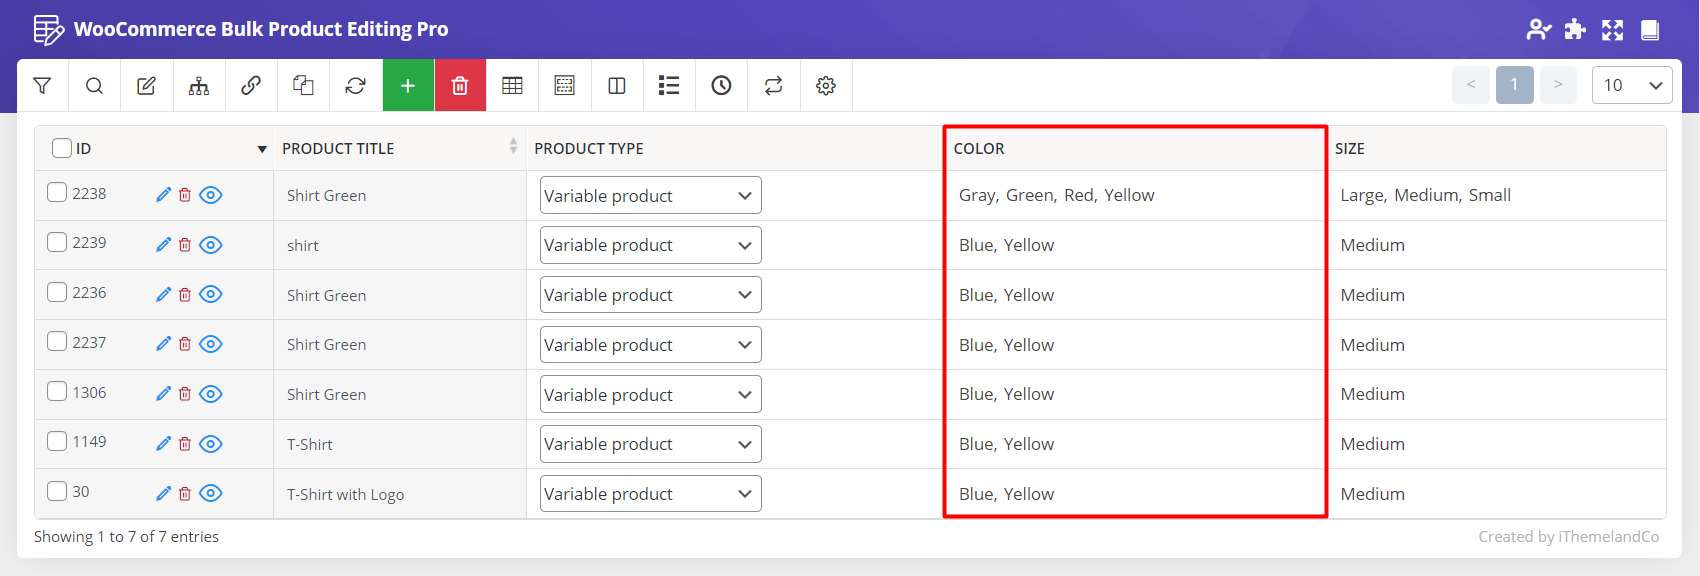Click the green add new product button

[408, 86]
